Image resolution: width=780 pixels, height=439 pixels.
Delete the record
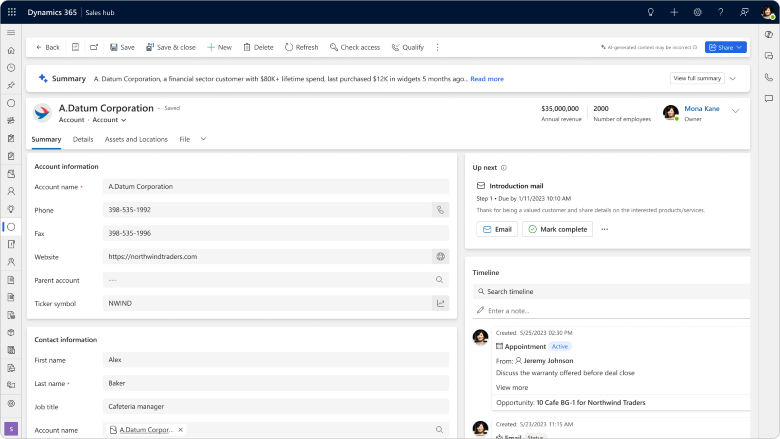pos(258,47)
